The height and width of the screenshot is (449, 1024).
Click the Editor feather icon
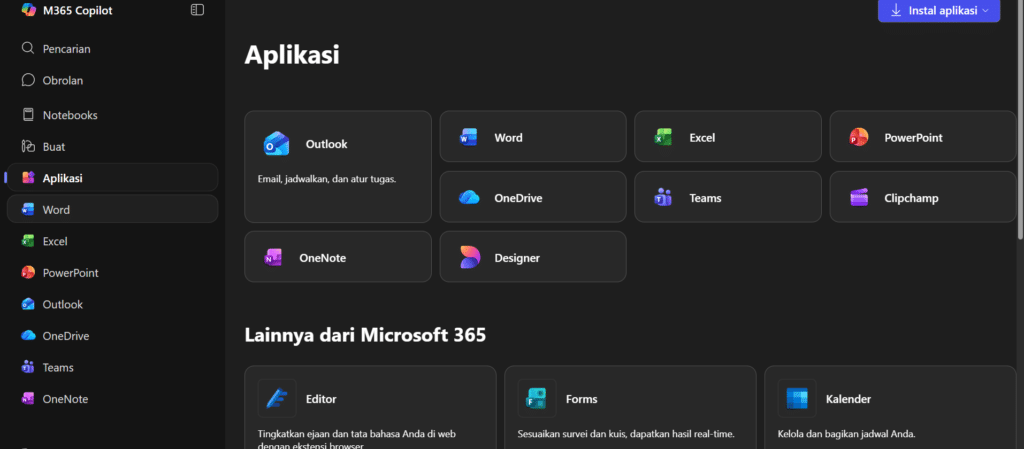276,398
